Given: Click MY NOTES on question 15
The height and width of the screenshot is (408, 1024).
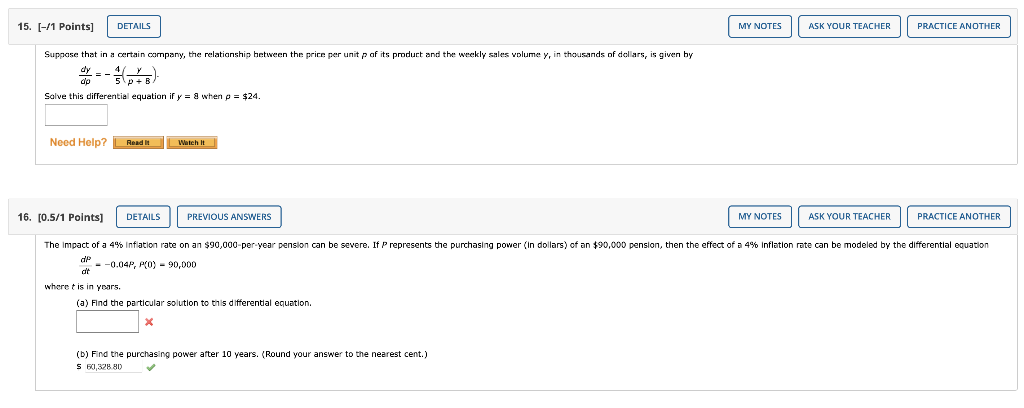Looking at the screenshot, I should 760,26.
